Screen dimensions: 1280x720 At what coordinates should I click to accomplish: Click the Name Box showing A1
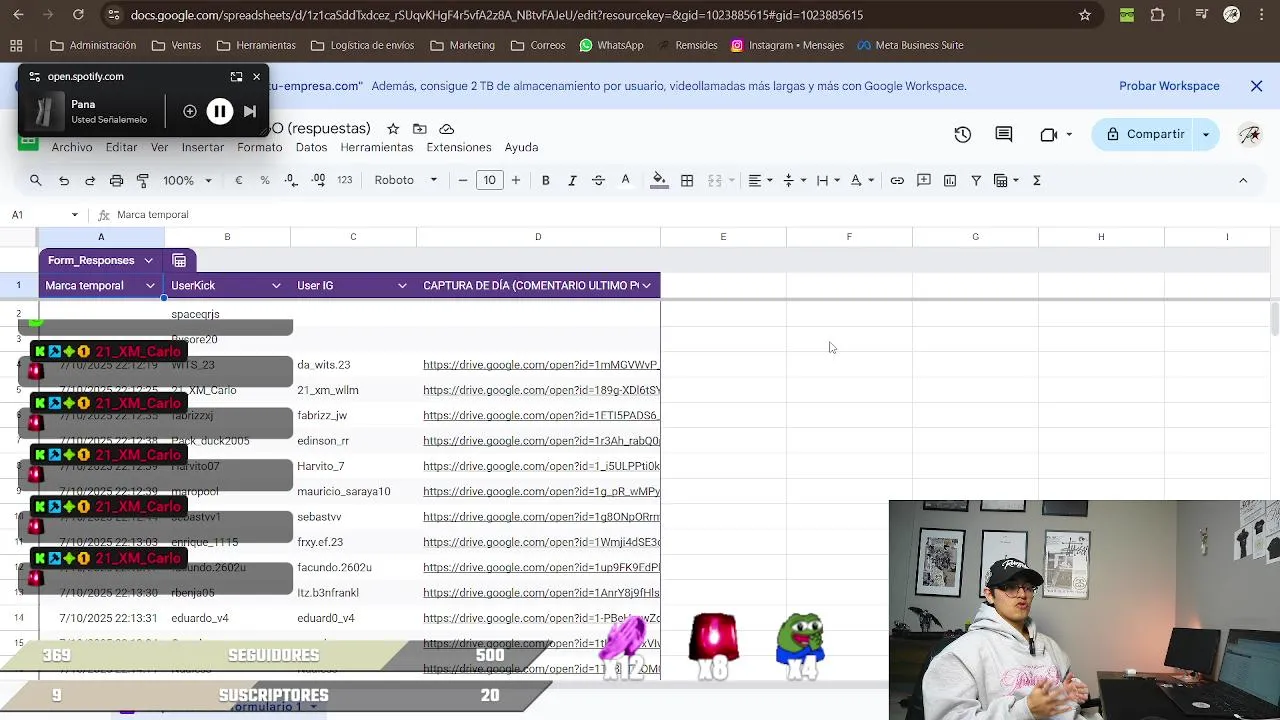point(45,215)
